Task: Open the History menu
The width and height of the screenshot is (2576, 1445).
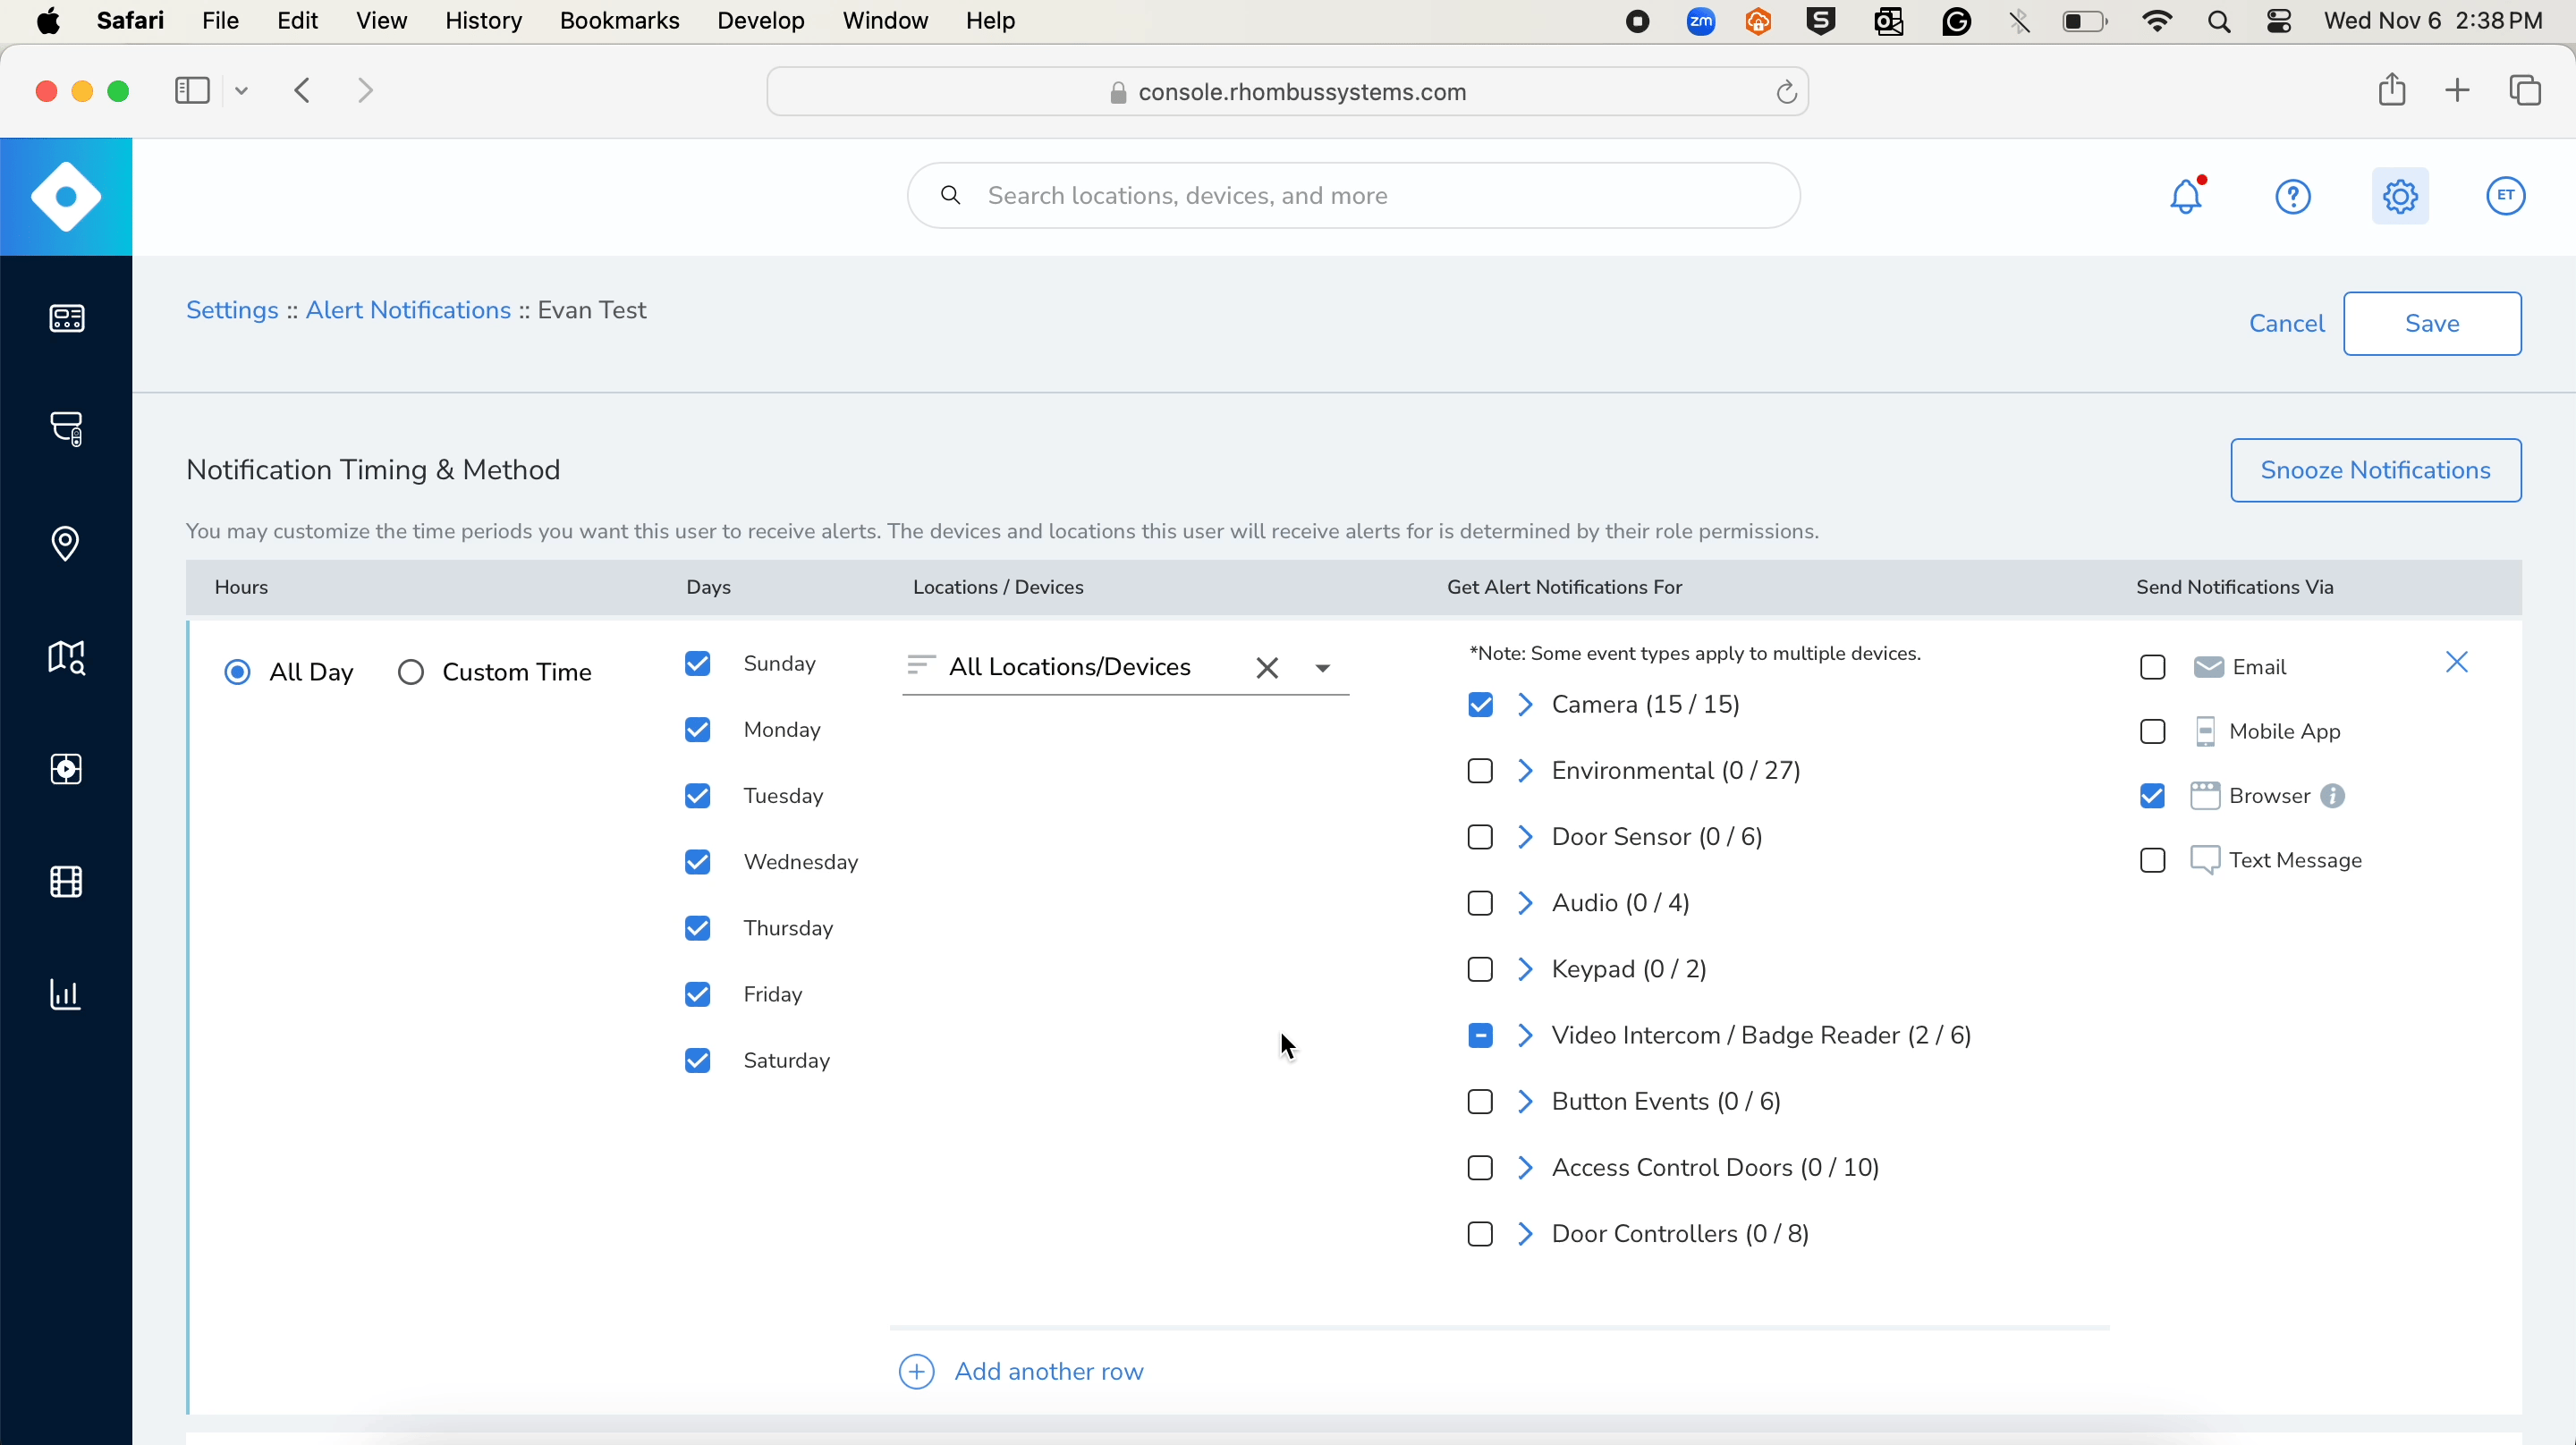Action: [483, 21]
